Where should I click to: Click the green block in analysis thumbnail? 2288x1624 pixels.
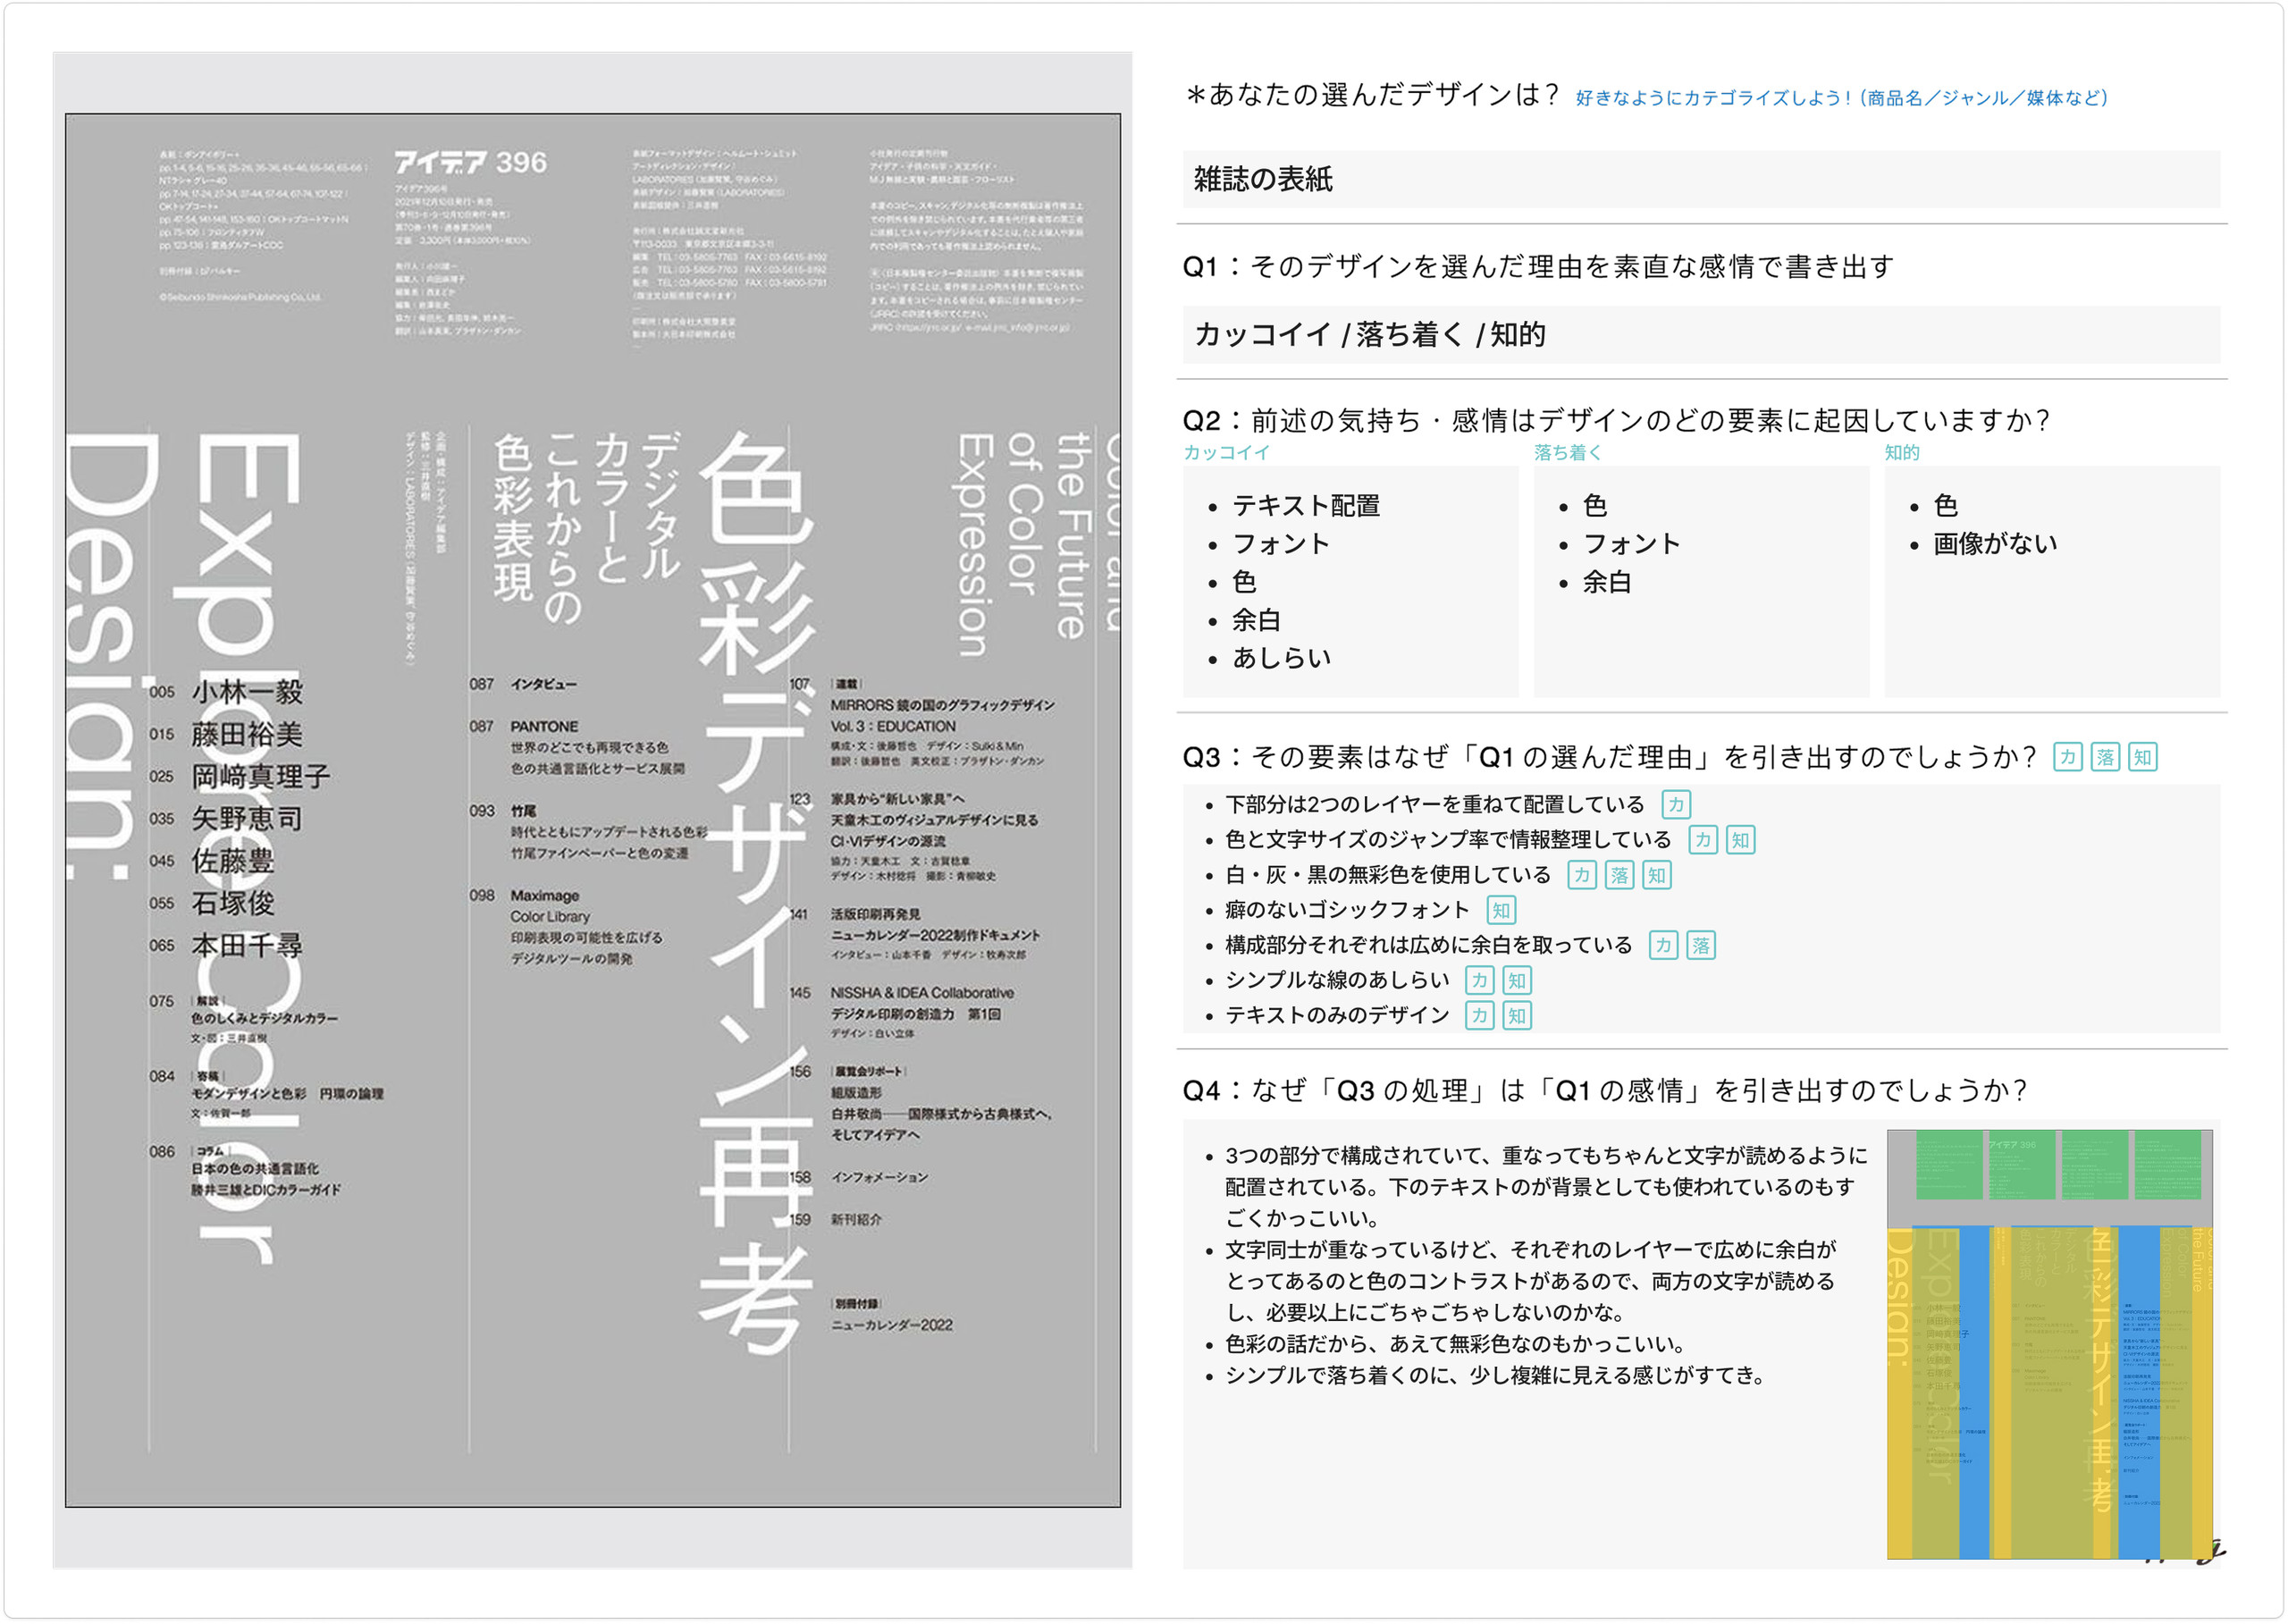[x=1948, y=1166]
